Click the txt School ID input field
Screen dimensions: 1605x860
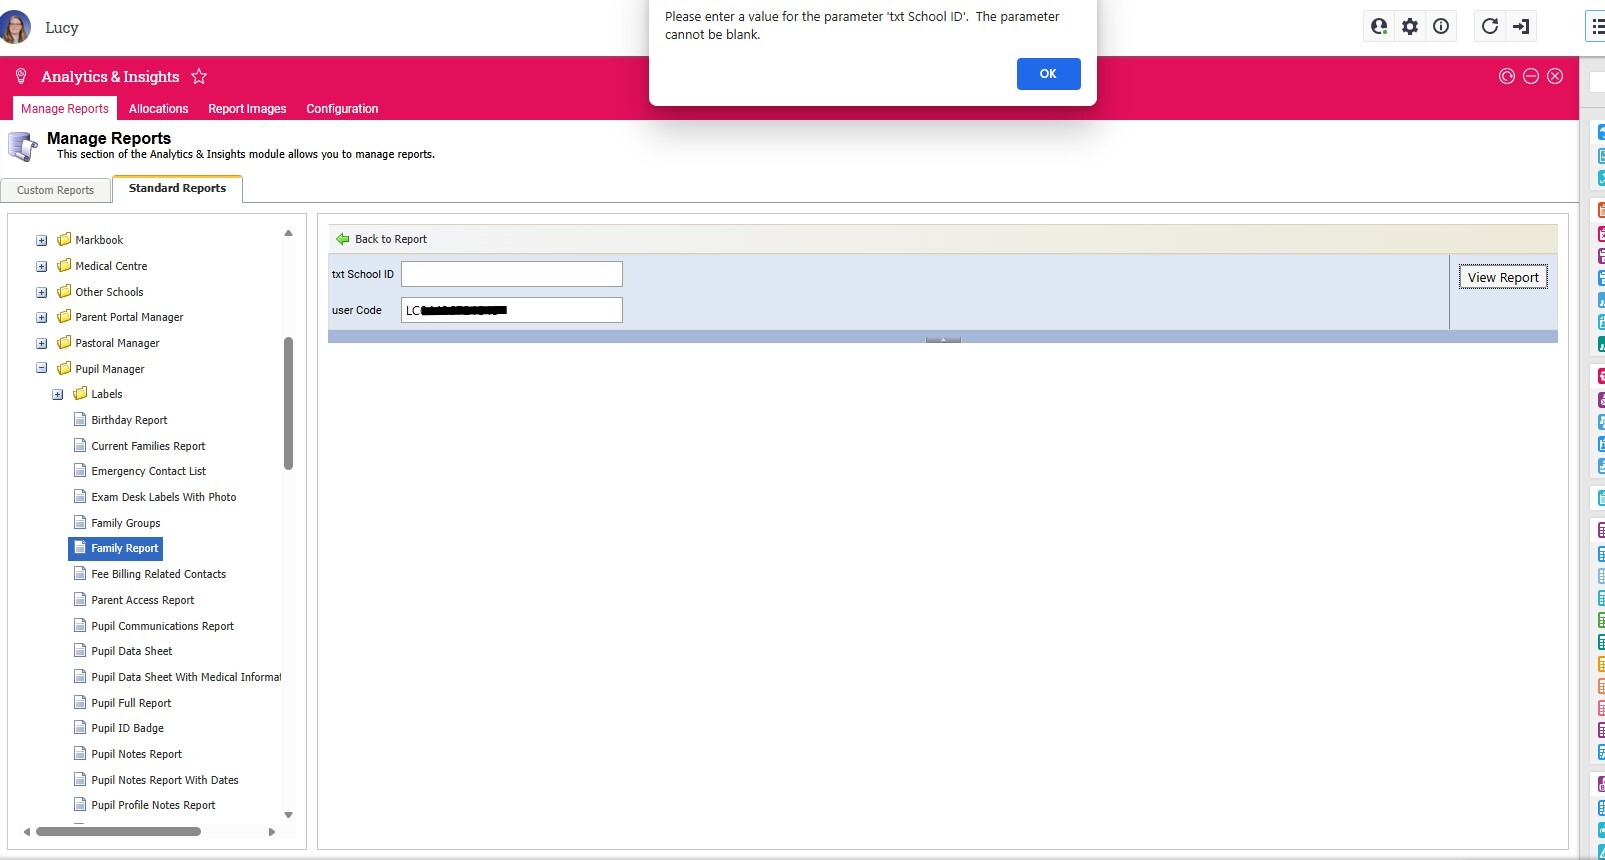pos(512,274)
